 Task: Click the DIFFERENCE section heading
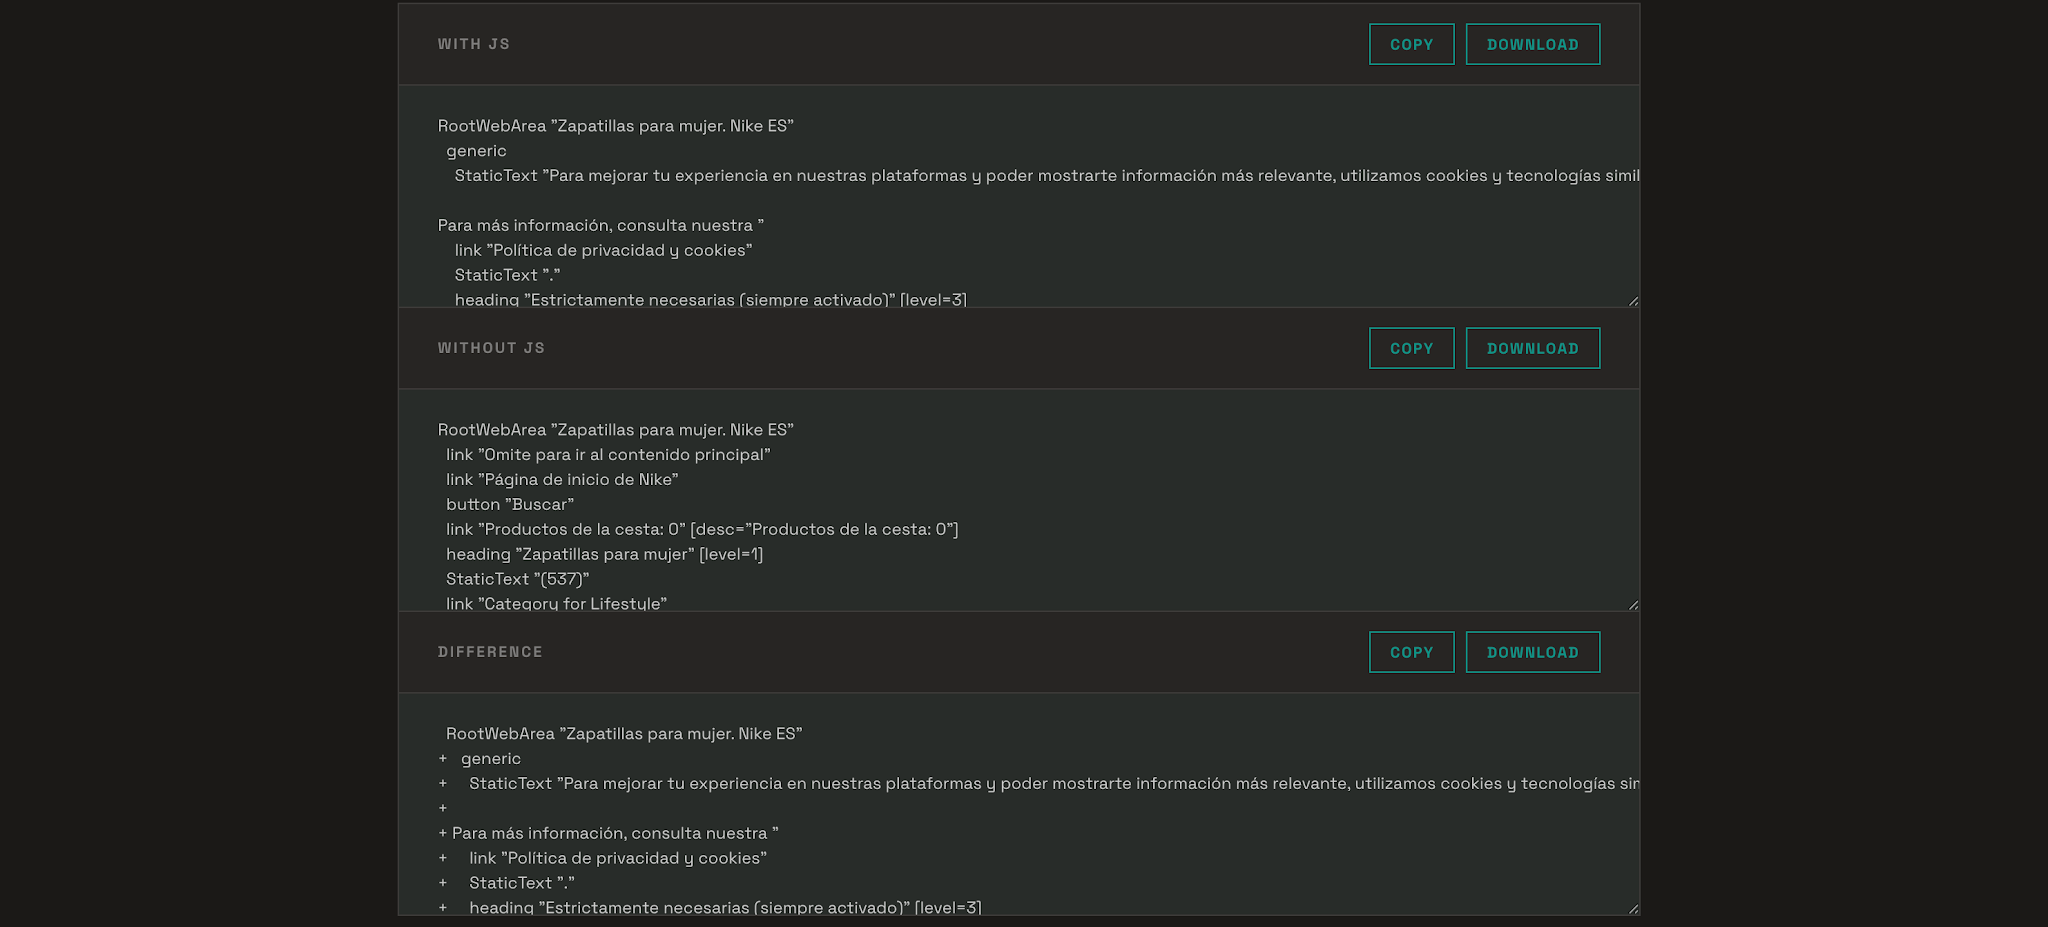point(490,652)
